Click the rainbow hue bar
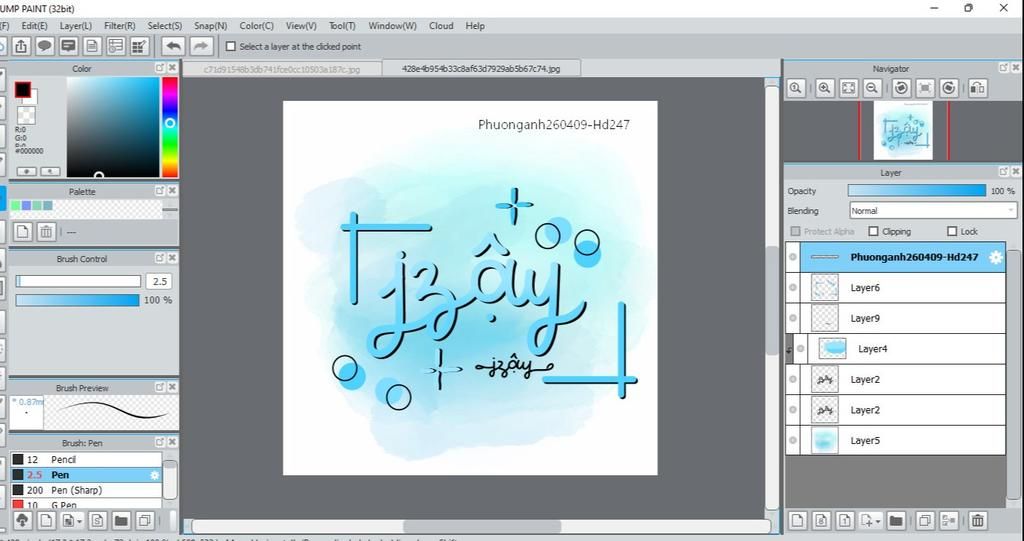Image resolution: width=1024 pixels, height=541 pixels. point(170,127)
